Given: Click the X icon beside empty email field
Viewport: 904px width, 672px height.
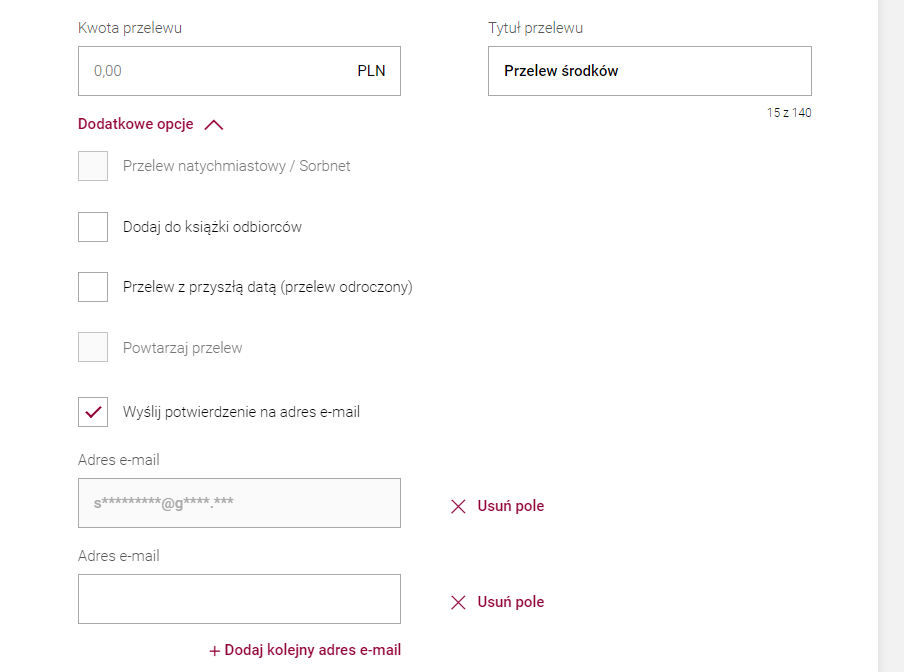Looking at the screenshot, I should 459,602.
